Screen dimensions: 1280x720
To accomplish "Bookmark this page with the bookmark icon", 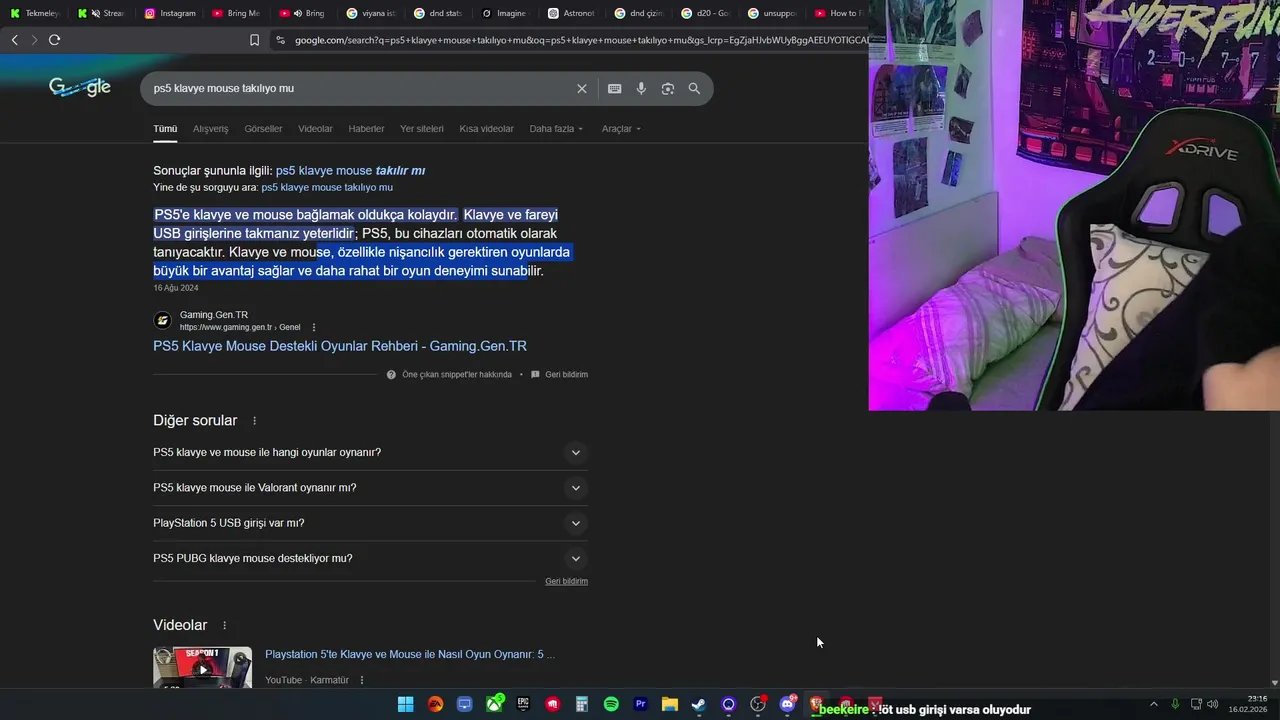I will 254,40.
